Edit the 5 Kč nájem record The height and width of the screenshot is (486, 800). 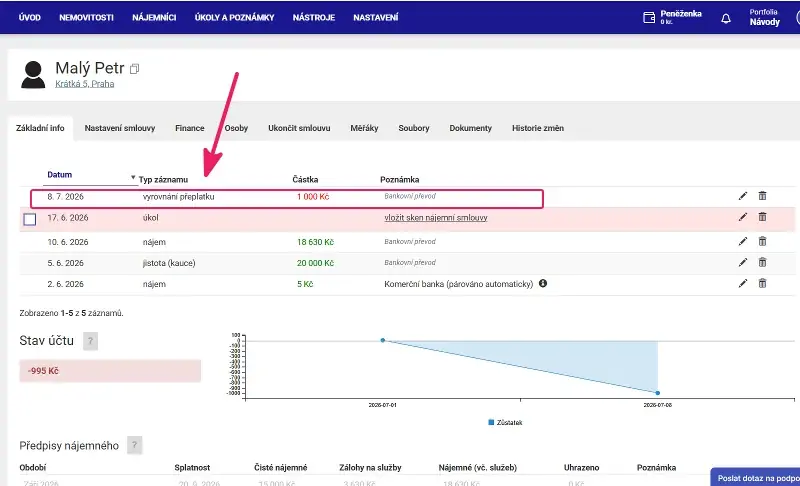tap(743, 284)
